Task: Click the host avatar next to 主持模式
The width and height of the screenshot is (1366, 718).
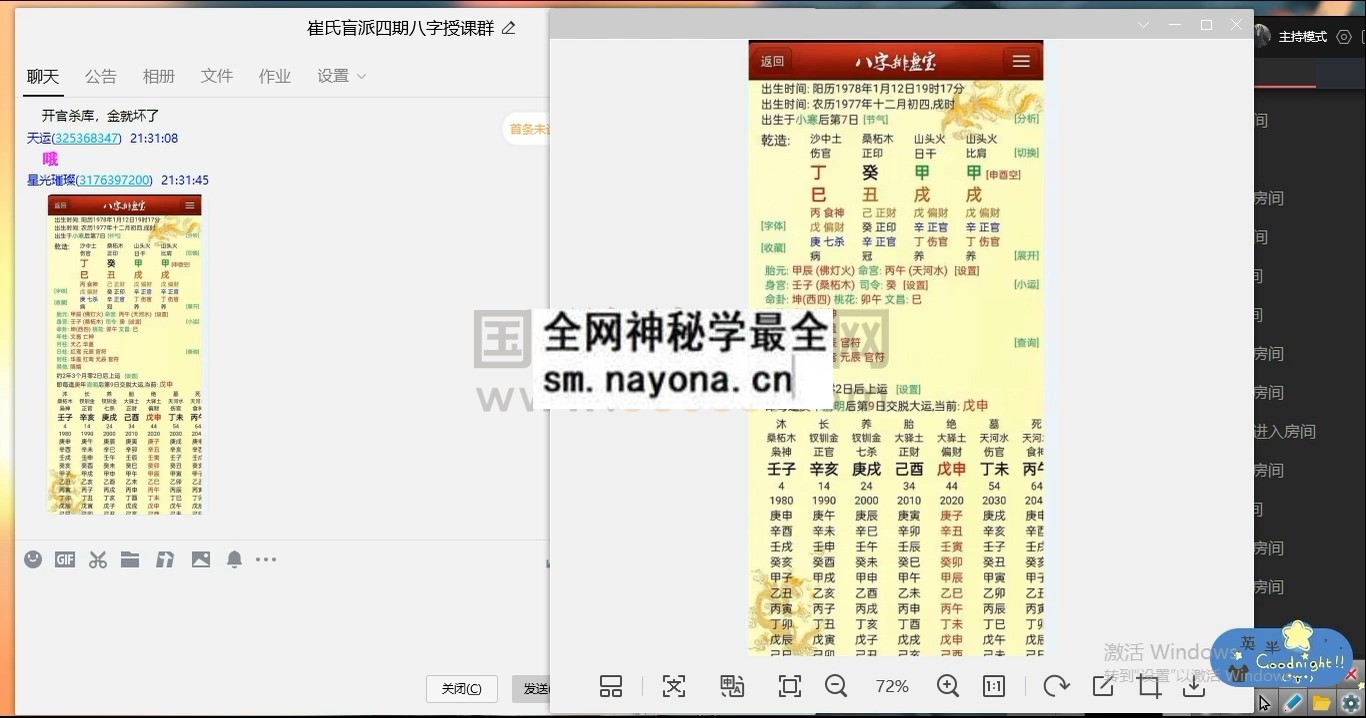Action: (1262, 36)
